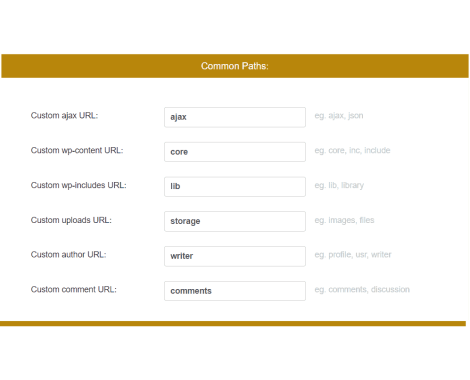This screenshot has height=380, width=470.
Task: Focus the Custom author URL field with writer
Action: pos(235,256)
